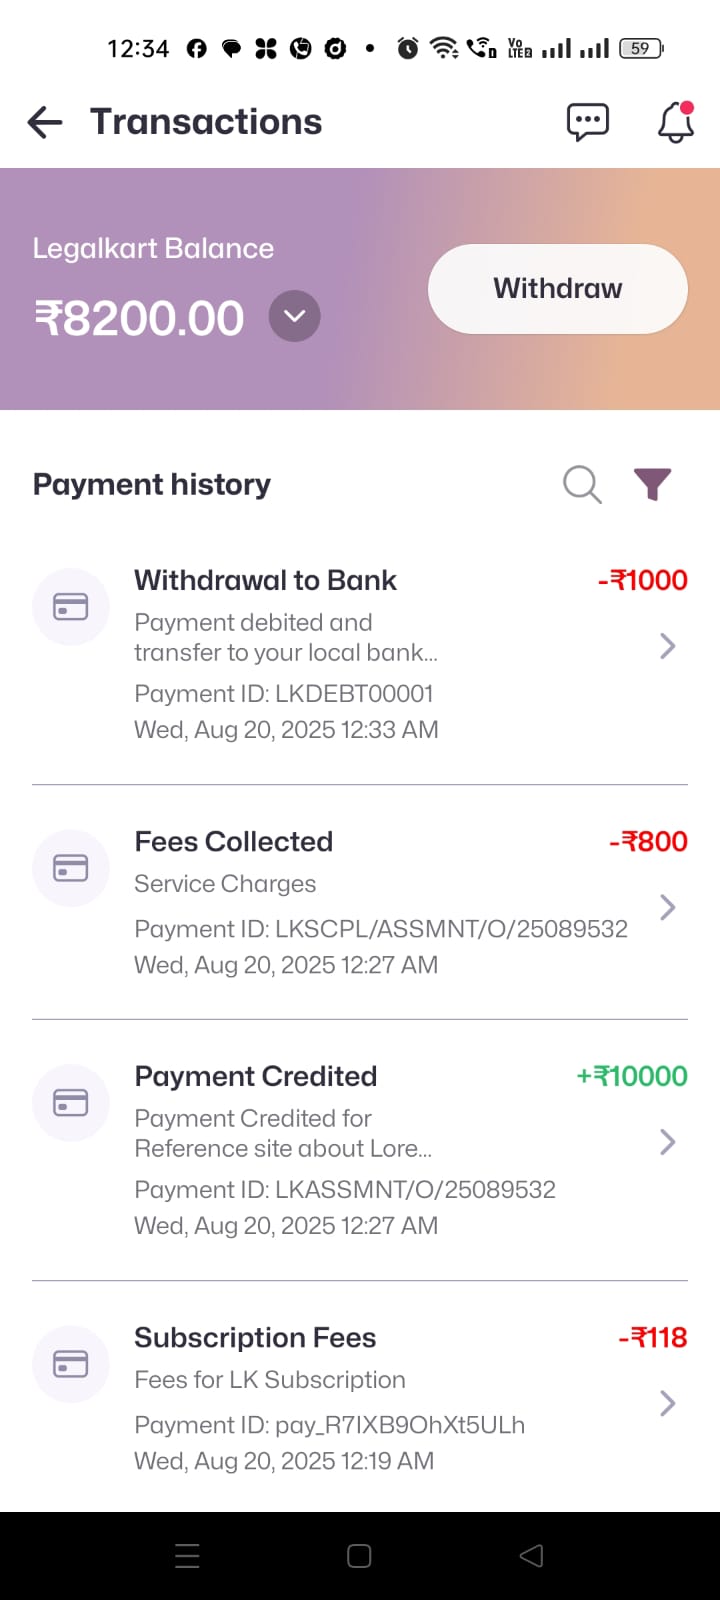Screen dimensions: 720x1600
Task: Open the chat messages icon
Action: point(587,122)
